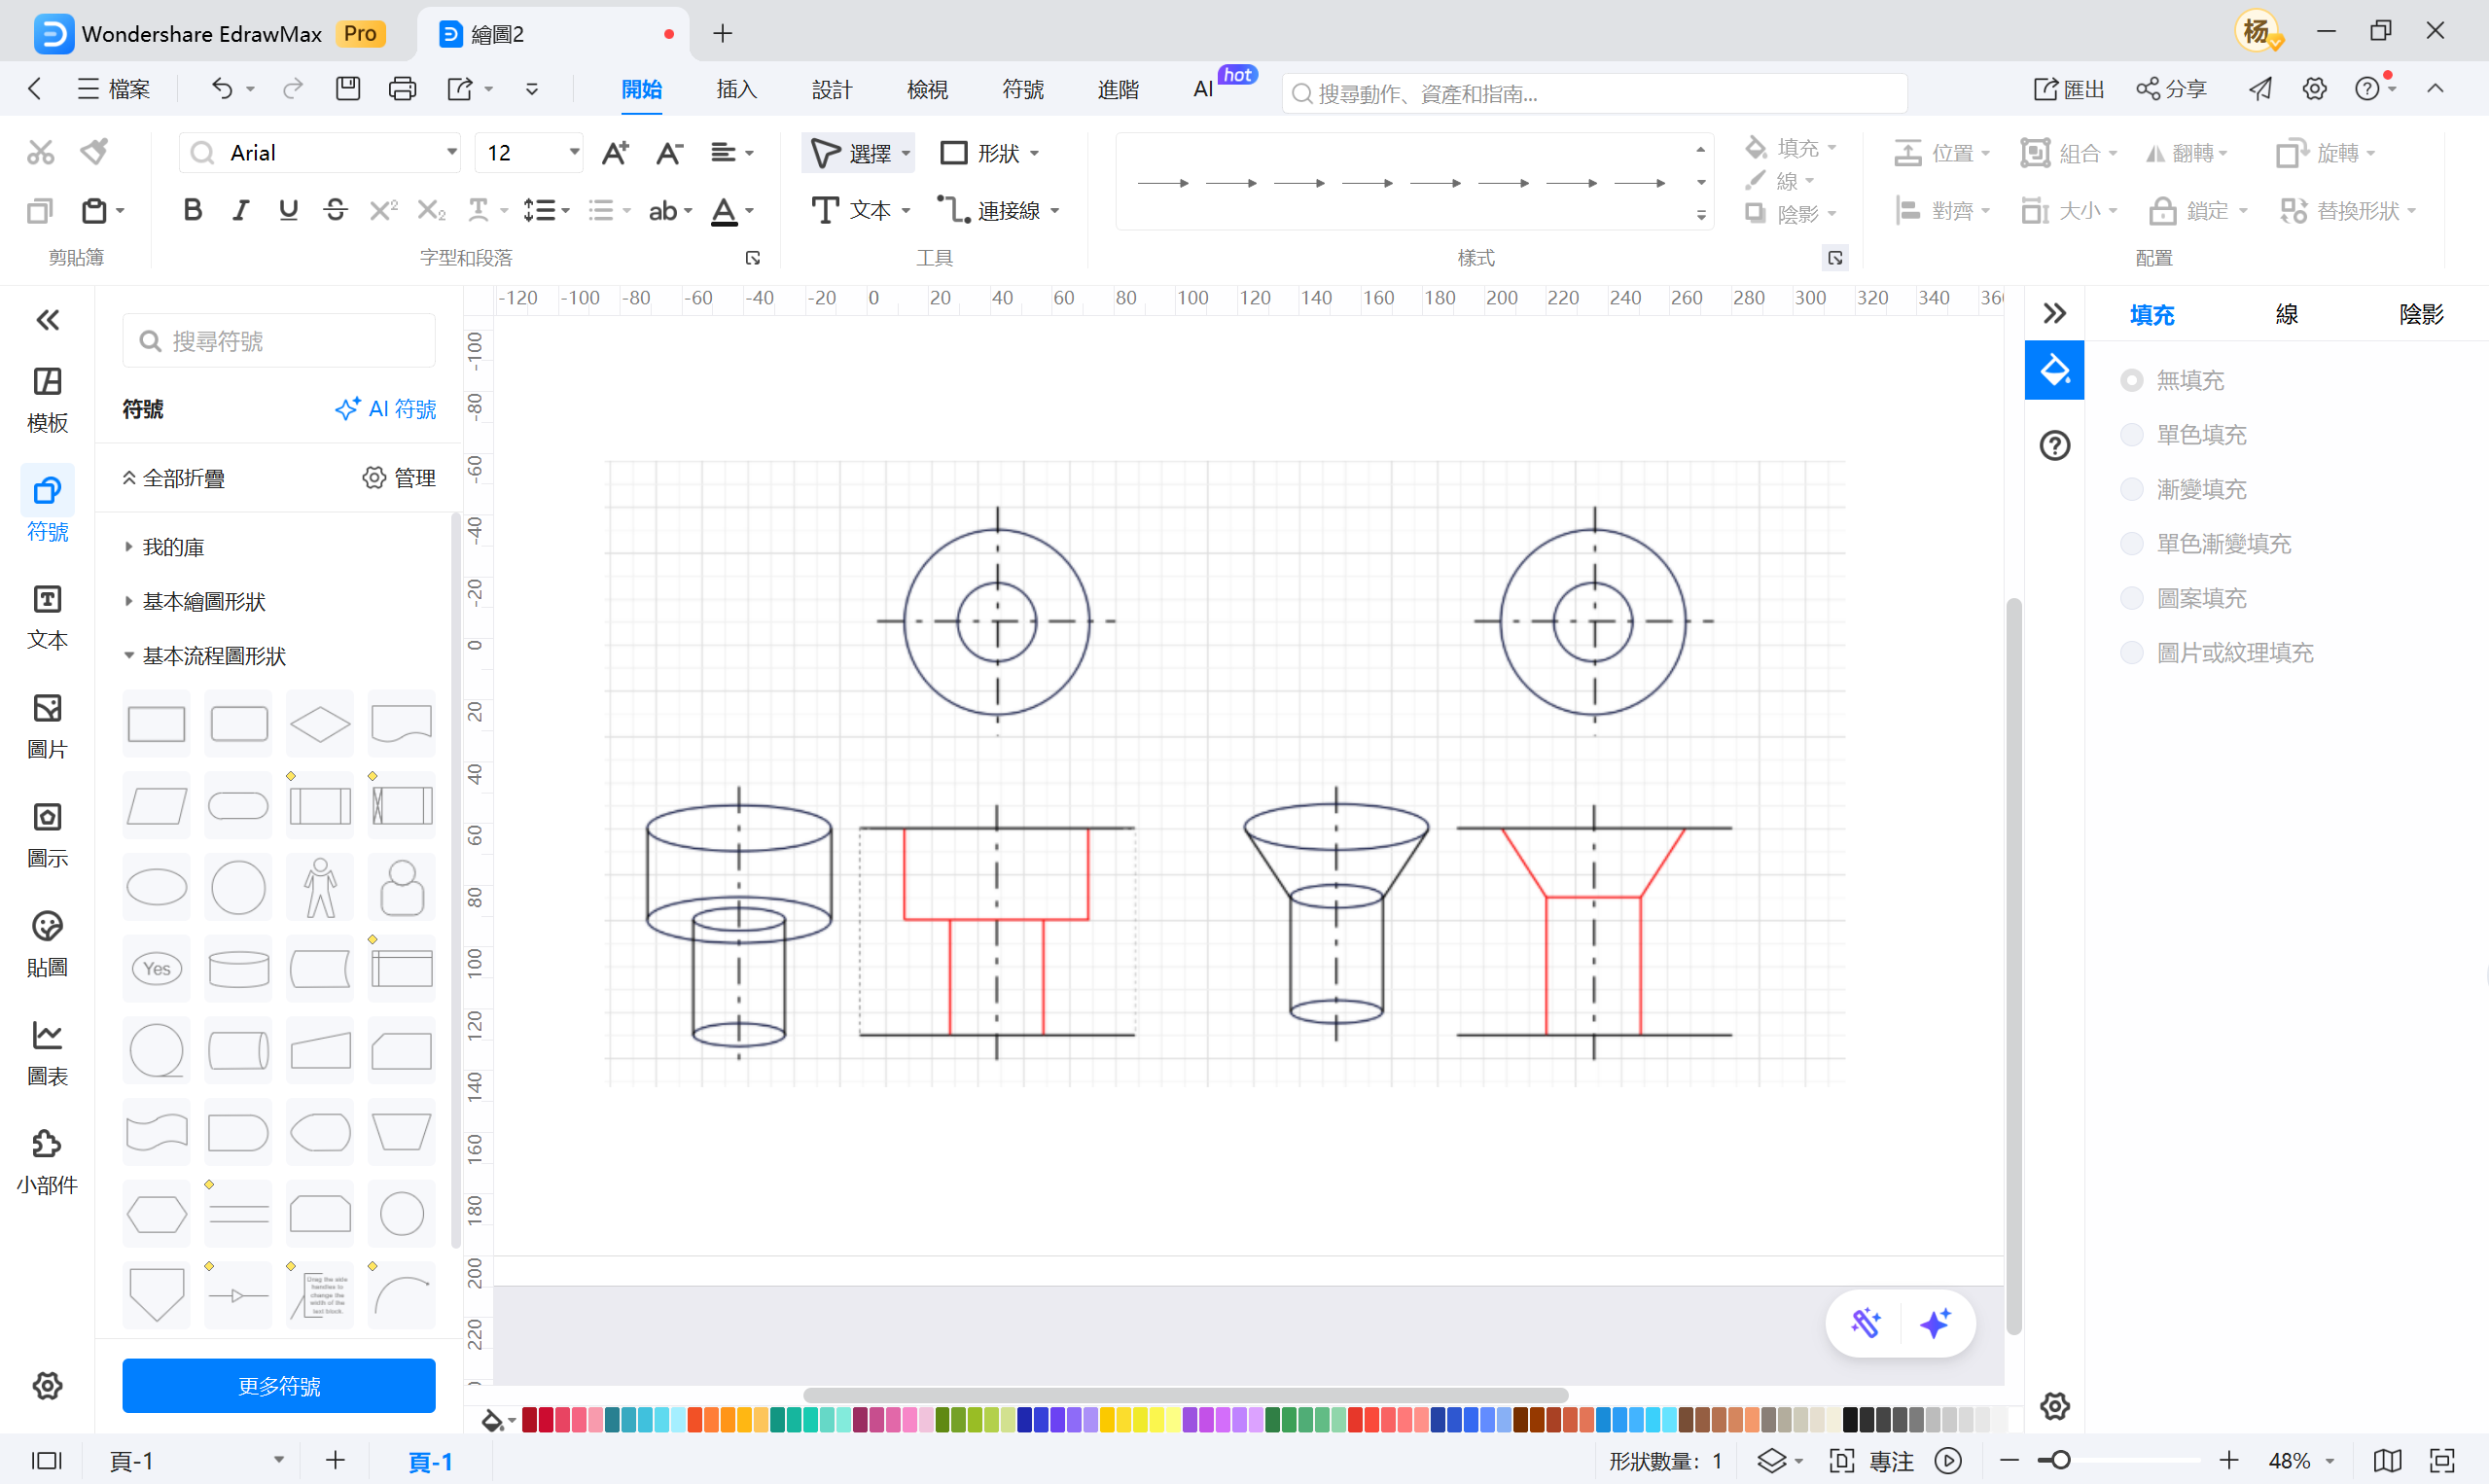Screen dimensions: 2489x1484
Task: Switch to the 插入 ribbon tab
Action: click(736, 89)
